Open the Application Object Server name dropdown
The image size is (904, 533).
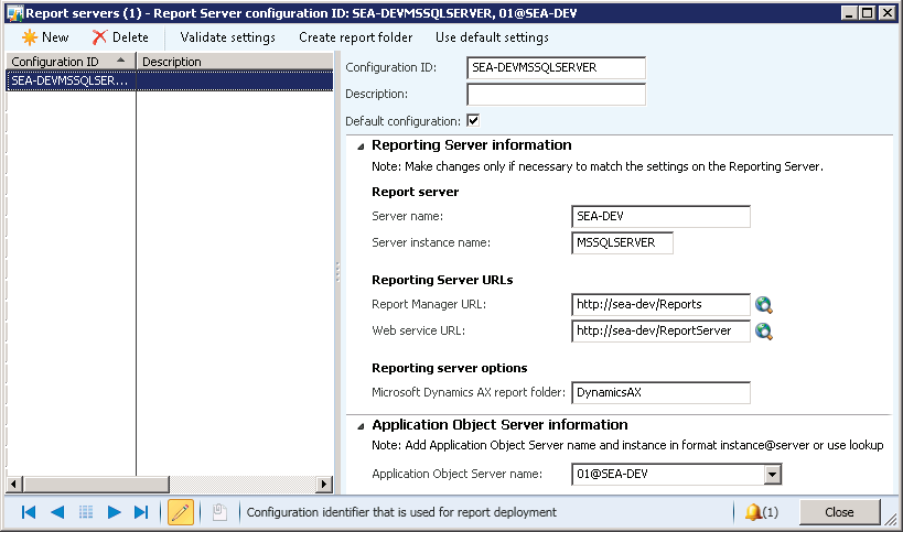[x=773, y=475]
